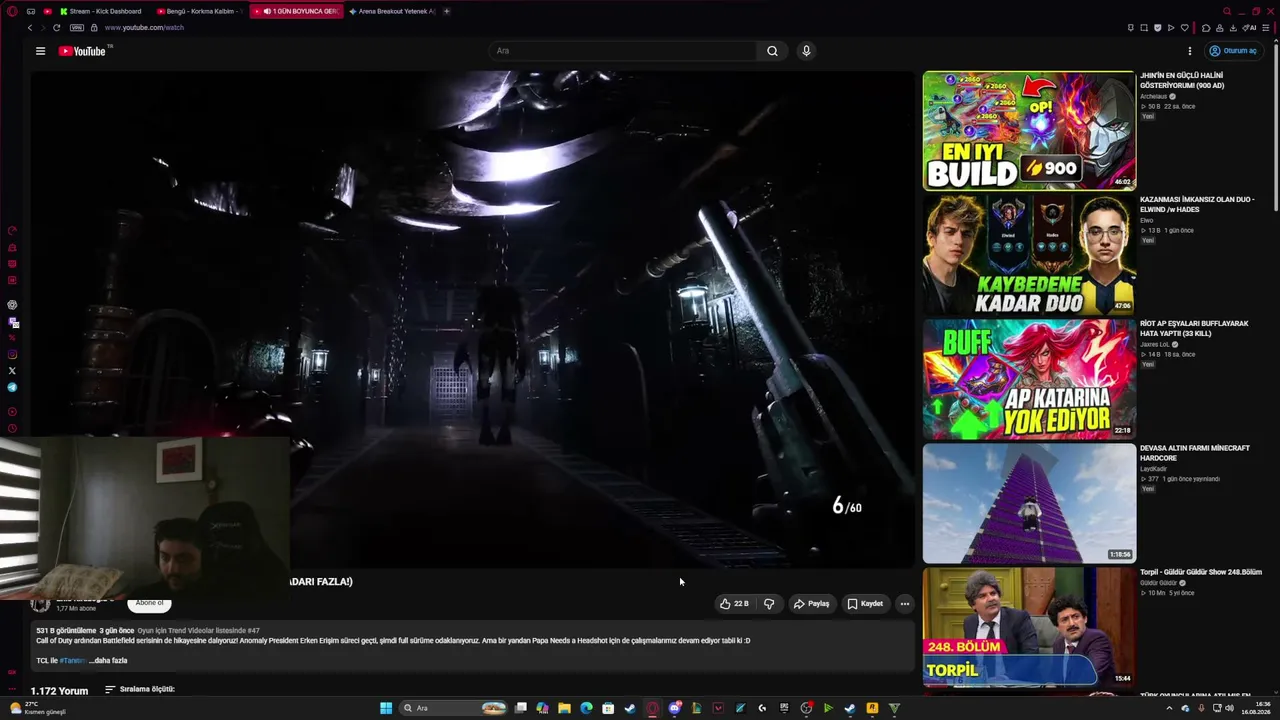Click the pinned YouTube tab icon
The image size is (1280, 720).
pos(47,11)
